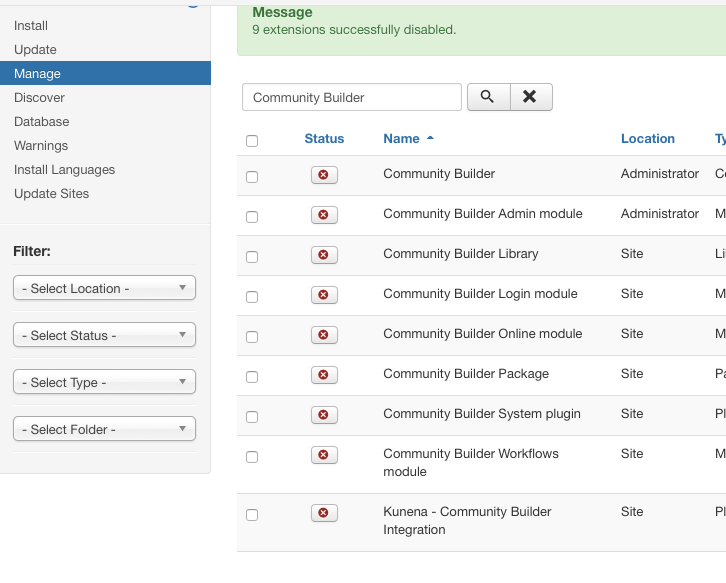The width and height of the screenshot is (726, 583).
Task: Open the Select Location dropdown
Action: 105,288
